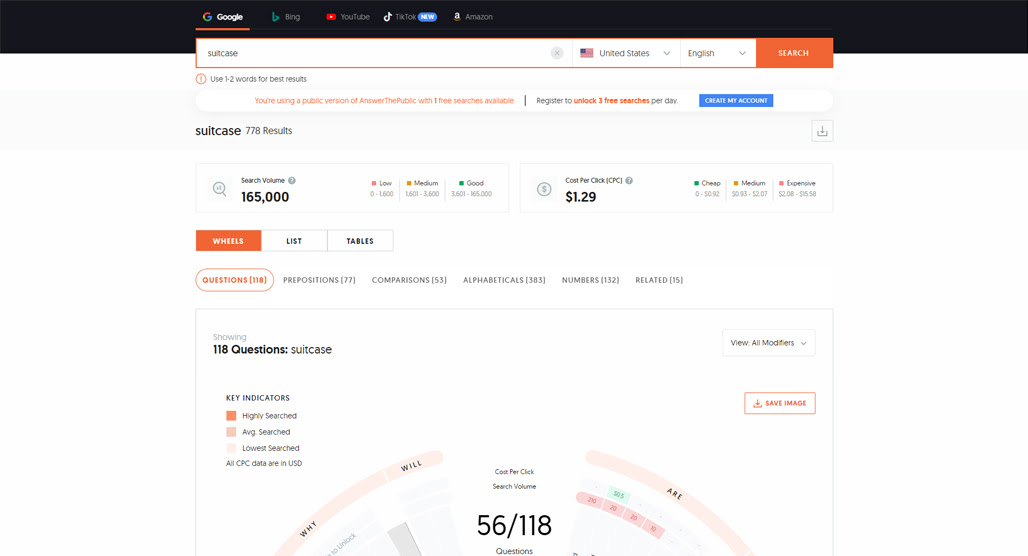Open the View: All Modifiers dropdown
Viewport: 1028px width, 556px height.
[768, 343]
